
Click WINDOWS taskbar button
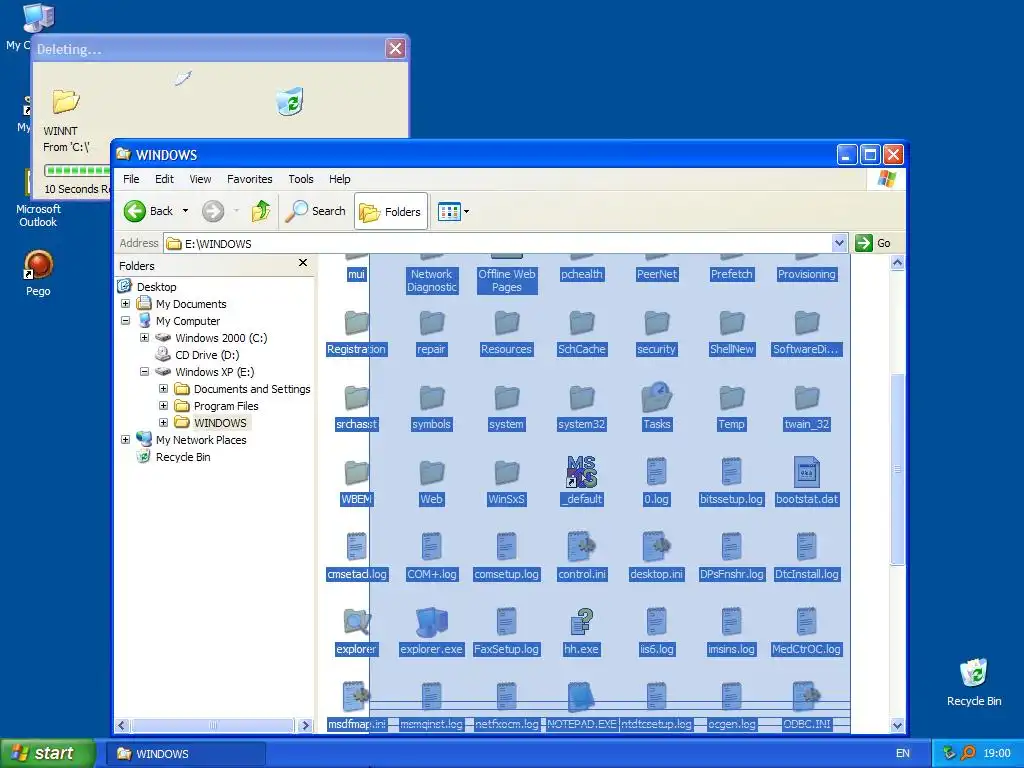coord(185,754)
